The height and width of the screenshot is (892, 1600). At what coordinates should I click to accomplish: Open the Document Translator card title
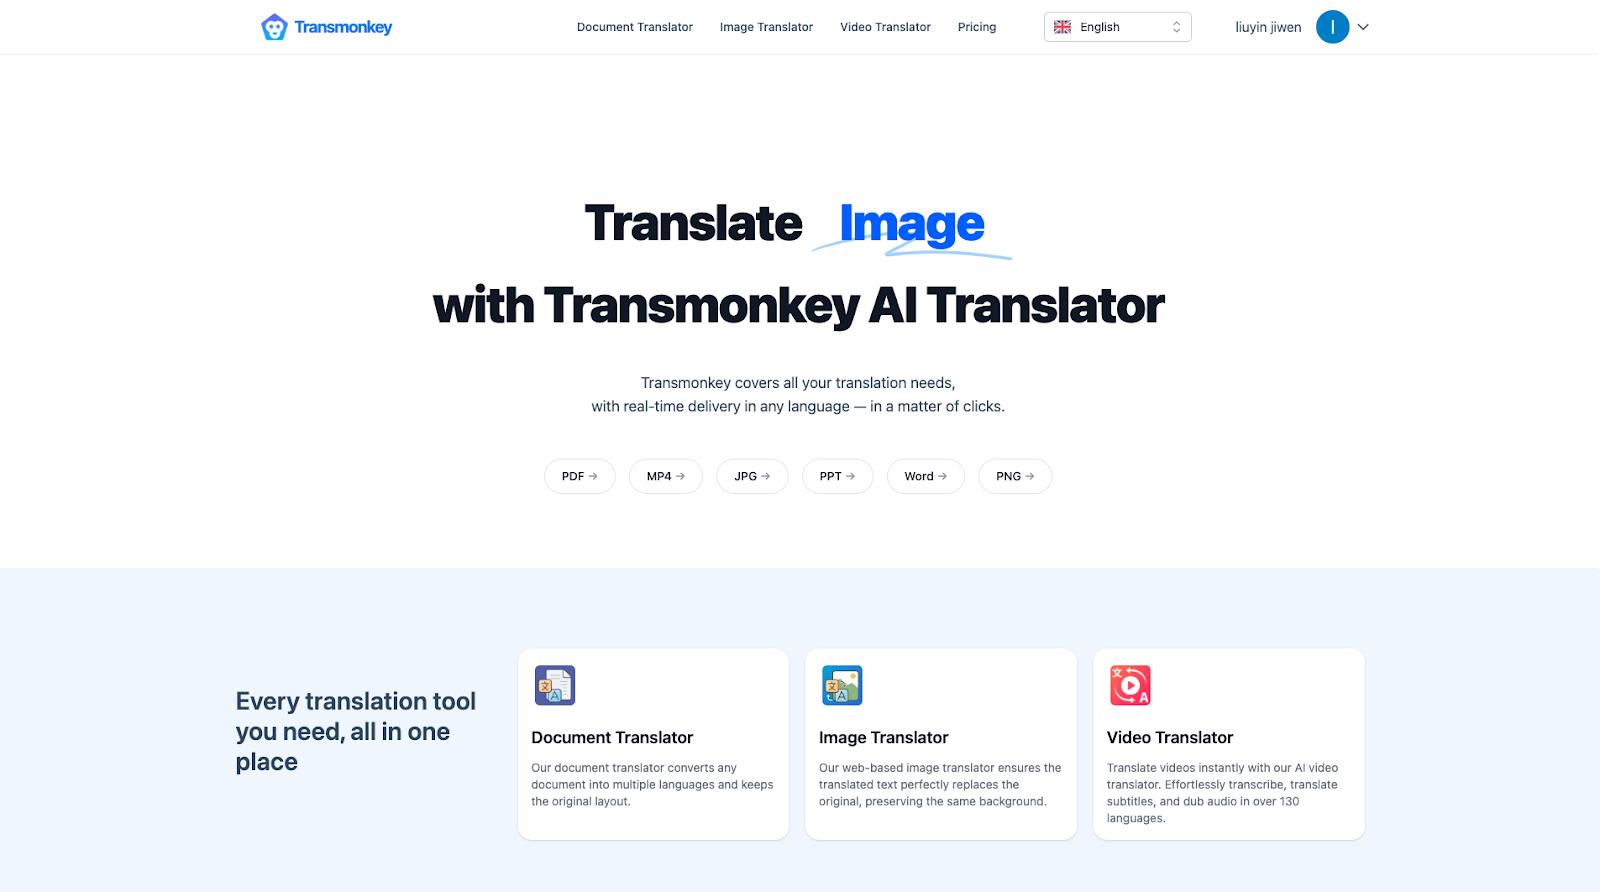click(x=612, y=737)
